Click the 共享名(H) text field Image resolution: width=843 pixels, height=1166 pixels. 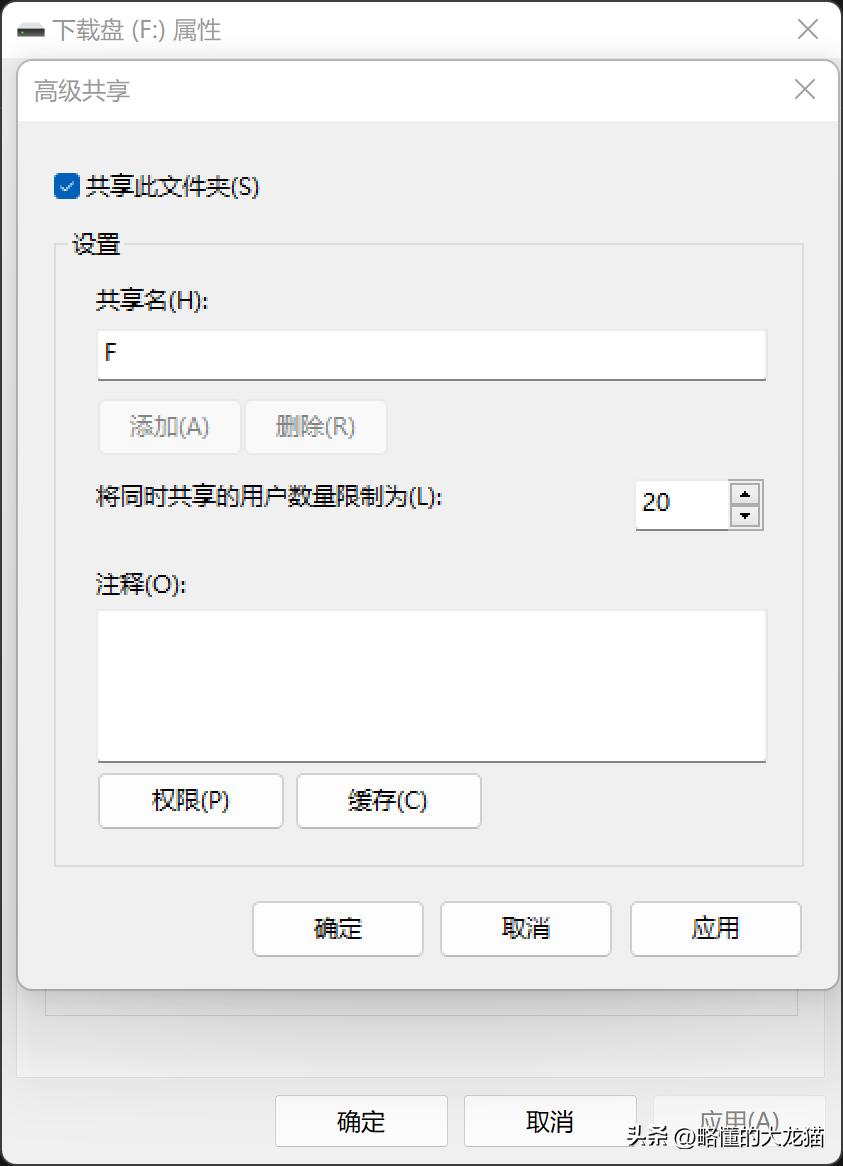(430, 355)
